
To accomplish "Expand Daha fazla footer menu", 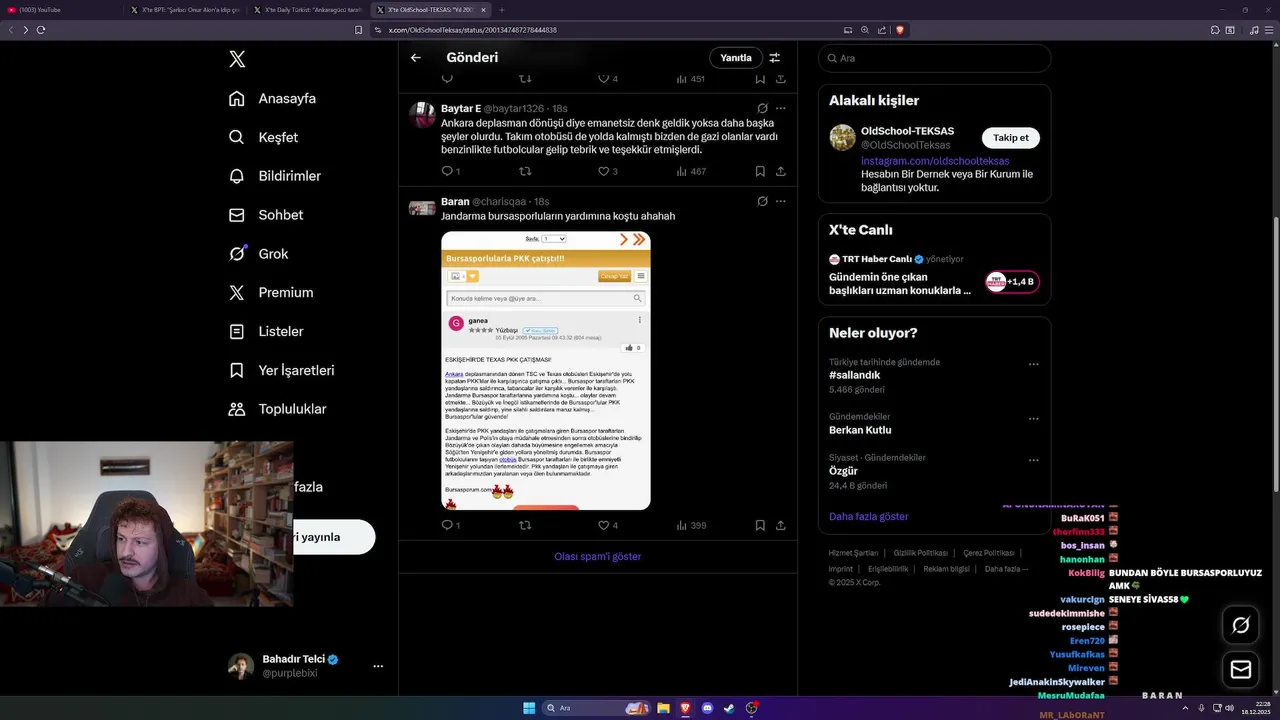I will coord(1006,569).
